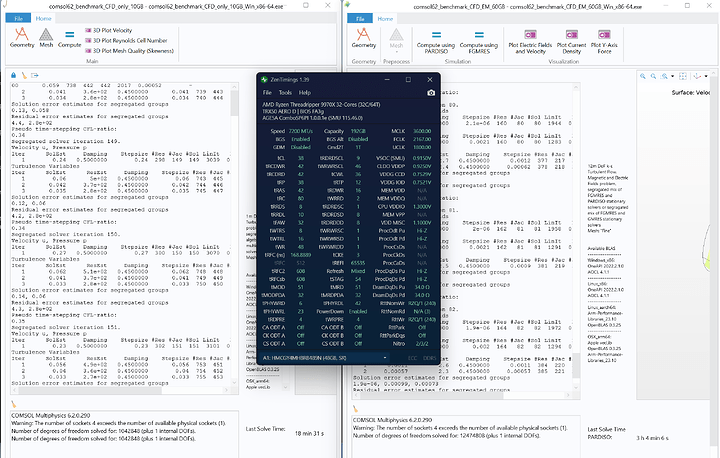Screen dimensions: 720x458
Task: Select Home tab in CFD_only window
Action: pyautogui.click(x=44, y=18)
